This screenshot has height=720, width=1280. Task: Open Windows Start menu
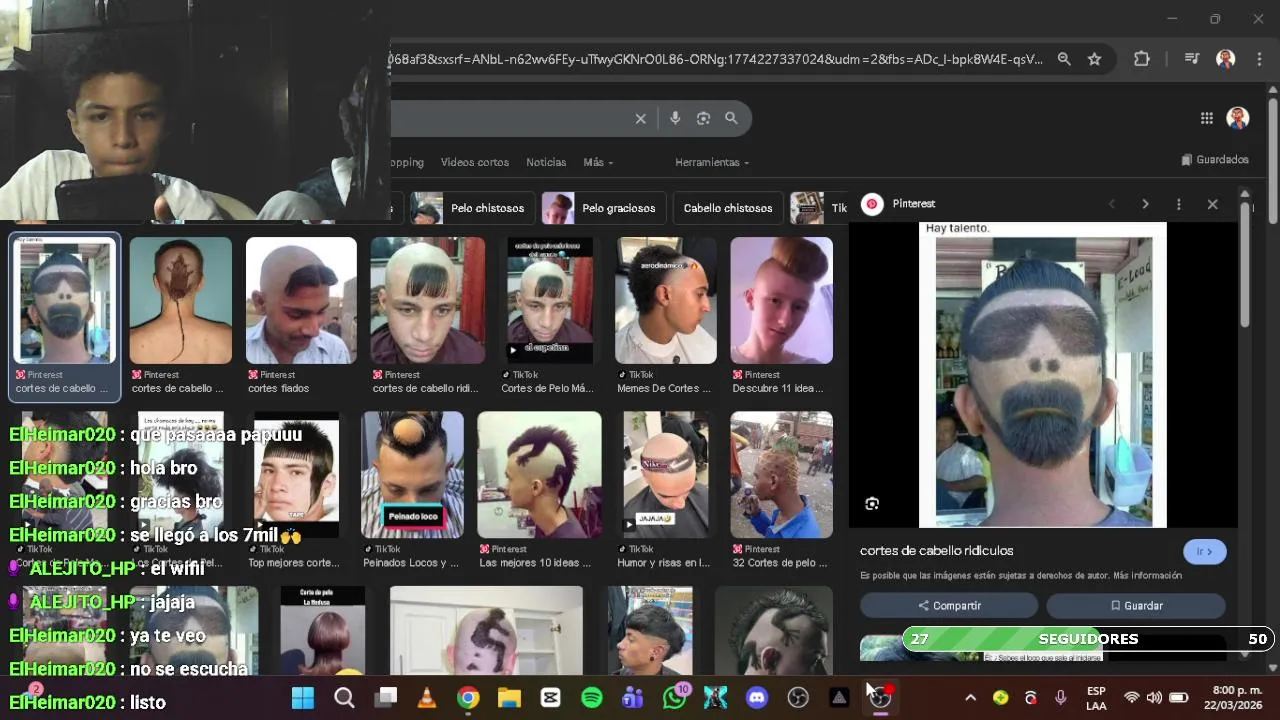[302, 697]
